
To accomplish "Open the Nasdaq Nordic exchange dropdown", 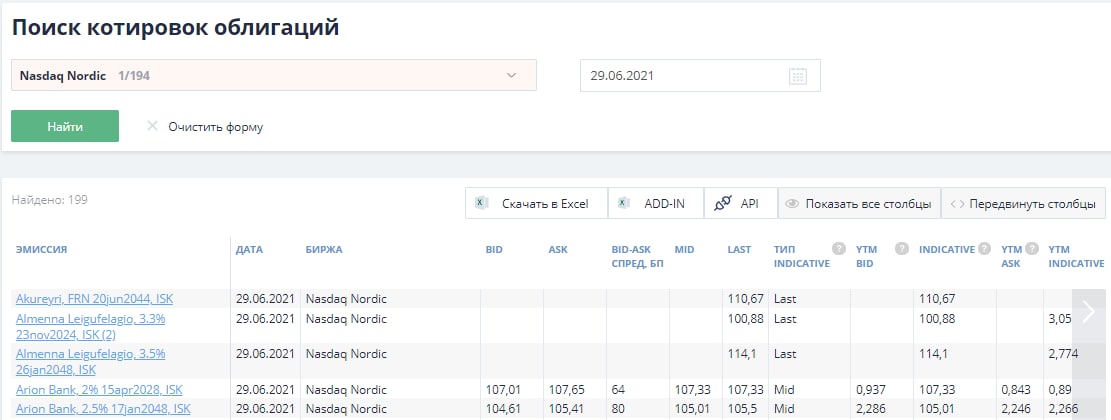I will (x=273, y=75).
